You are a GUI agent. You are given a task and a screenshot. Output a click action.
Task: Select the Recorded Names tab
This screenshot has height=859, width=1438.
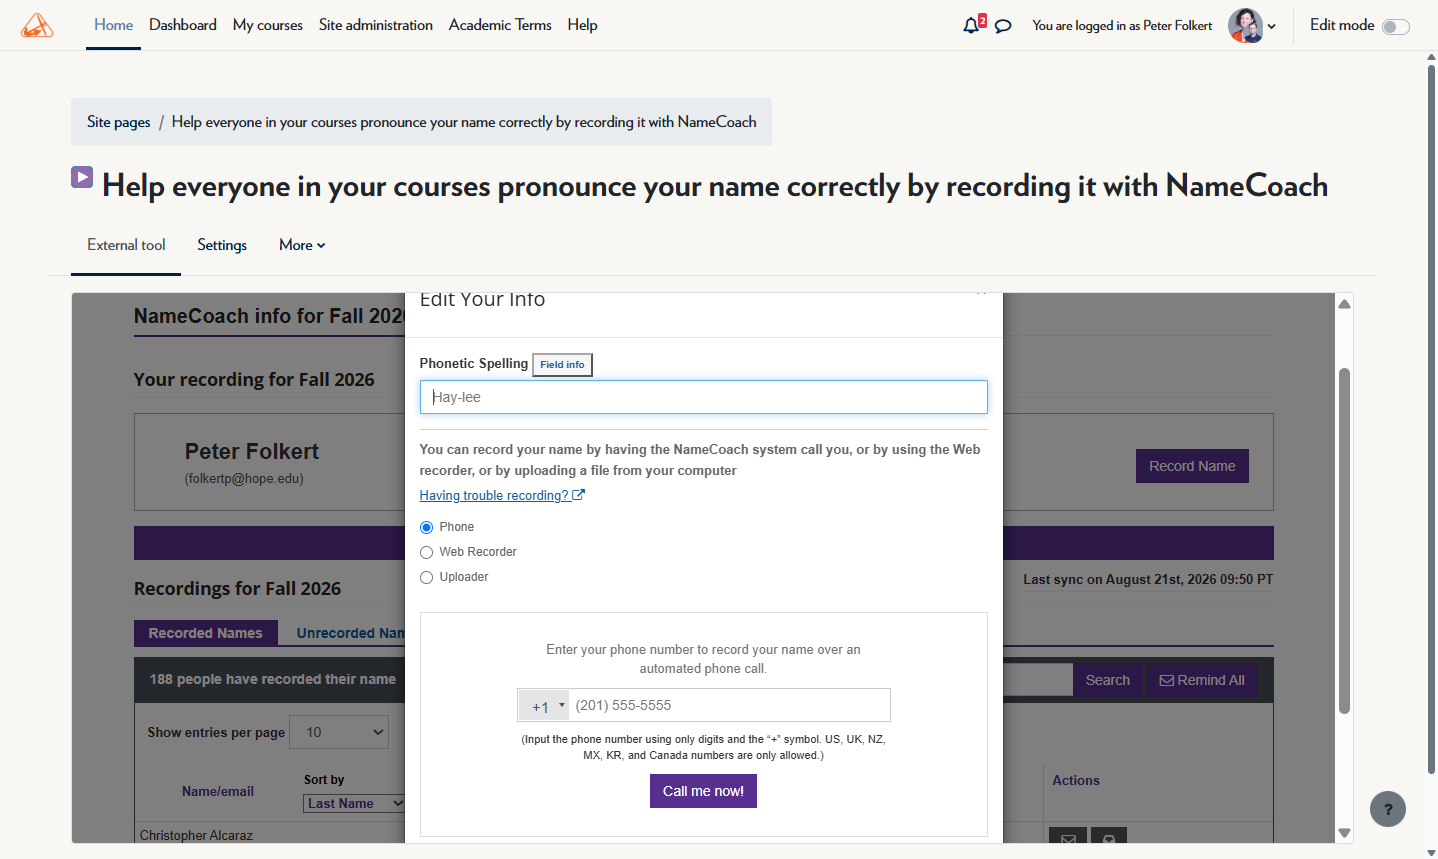point(205,633)
